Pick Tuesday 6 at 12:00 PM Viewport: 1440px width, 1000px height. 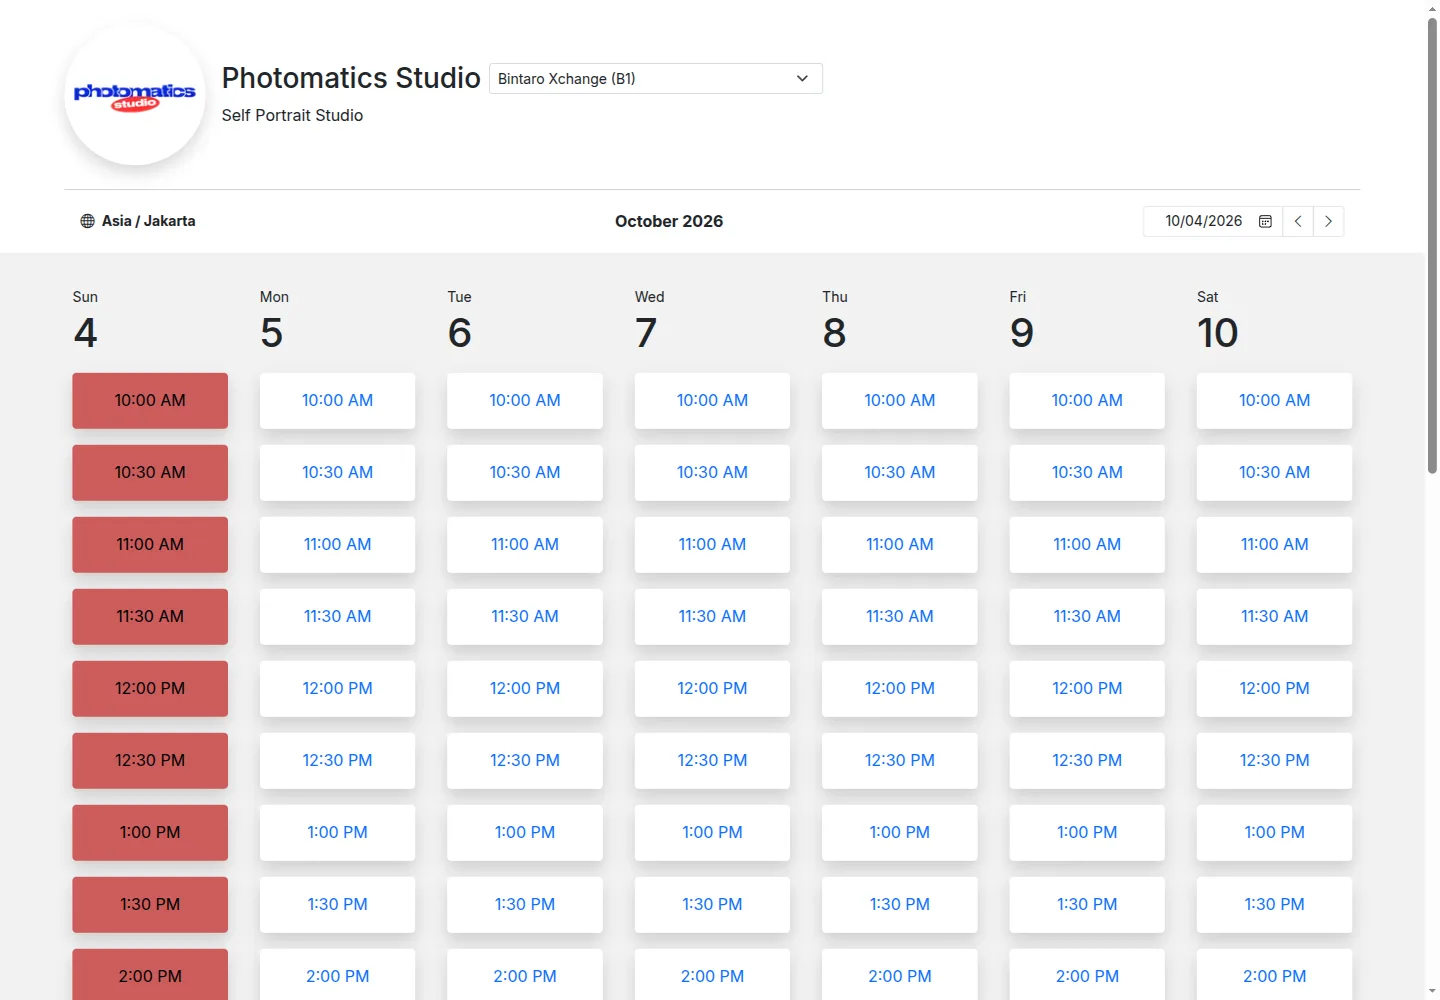pos(525,689)
